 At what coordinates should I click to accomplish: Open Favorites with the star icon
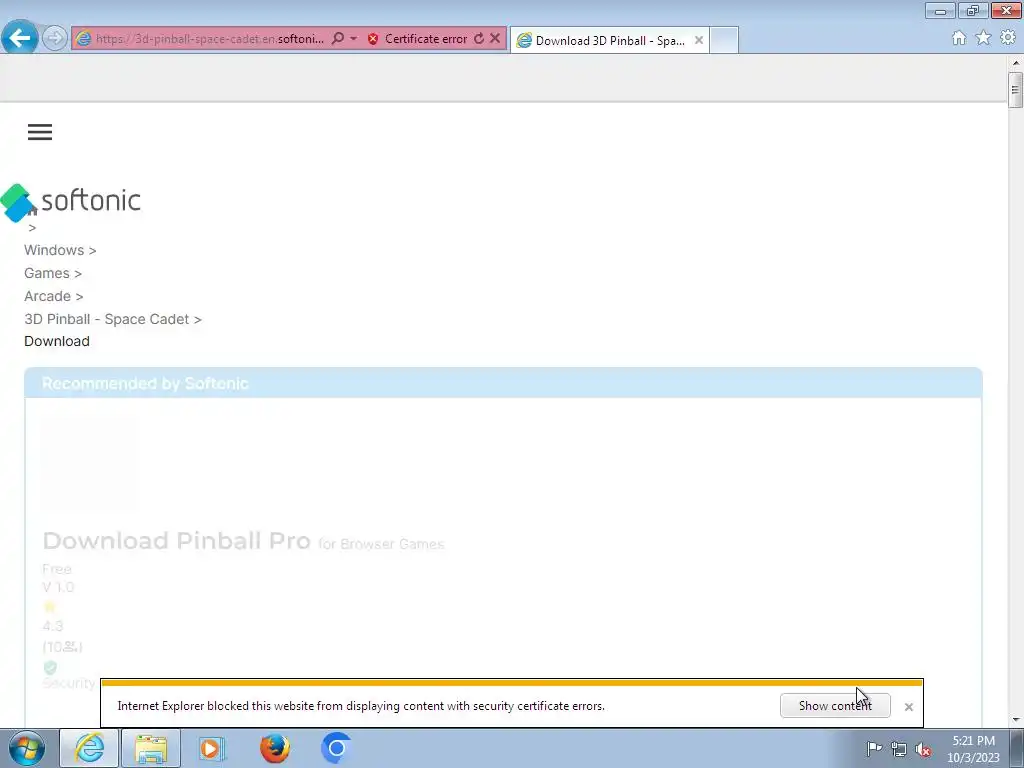tap(983, 38)
